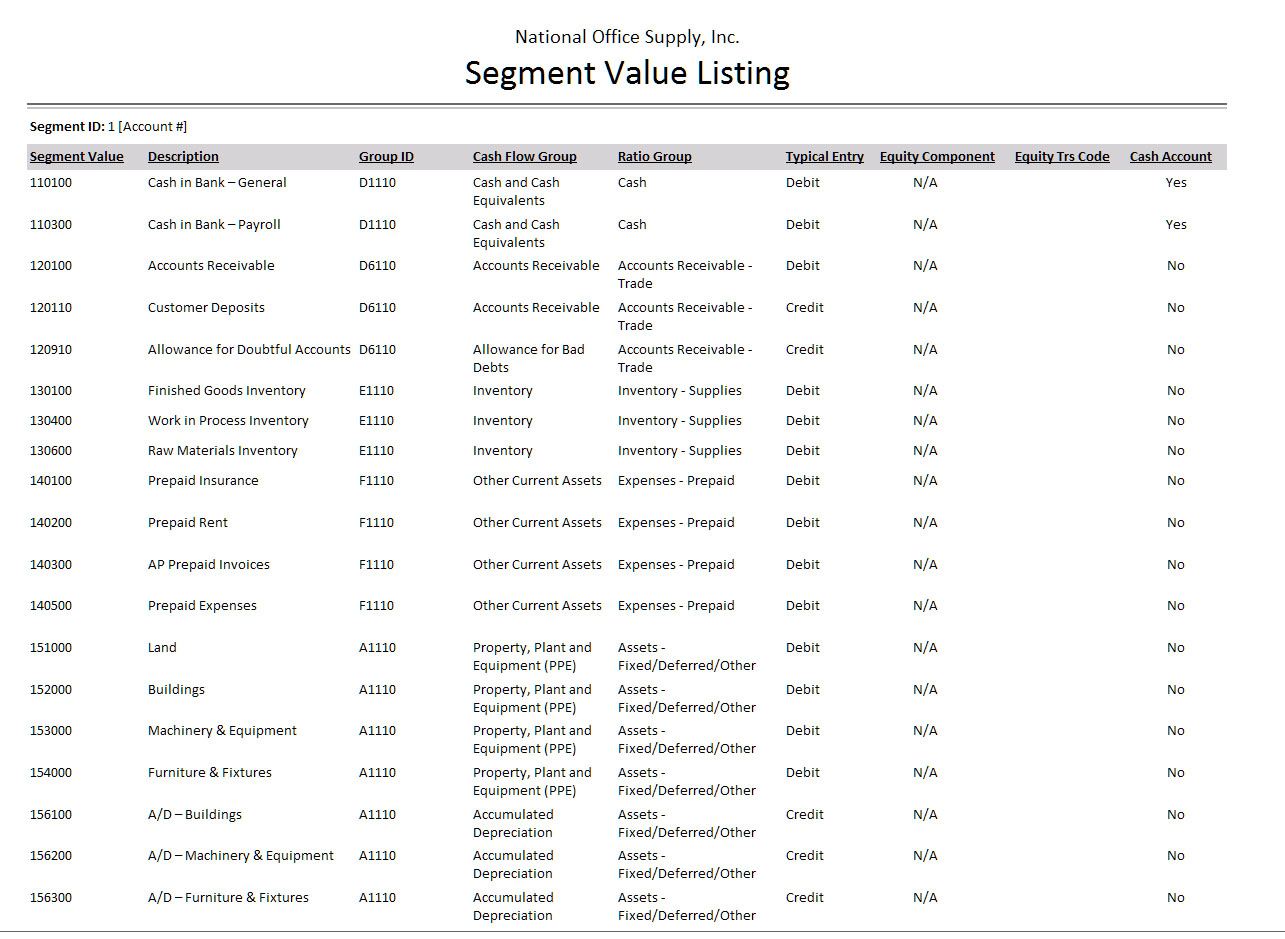Image resolution: width=1285 pixels, height=939 pixels.
Task: Select the Customer Deposits row description
Action: click(206, 308)
